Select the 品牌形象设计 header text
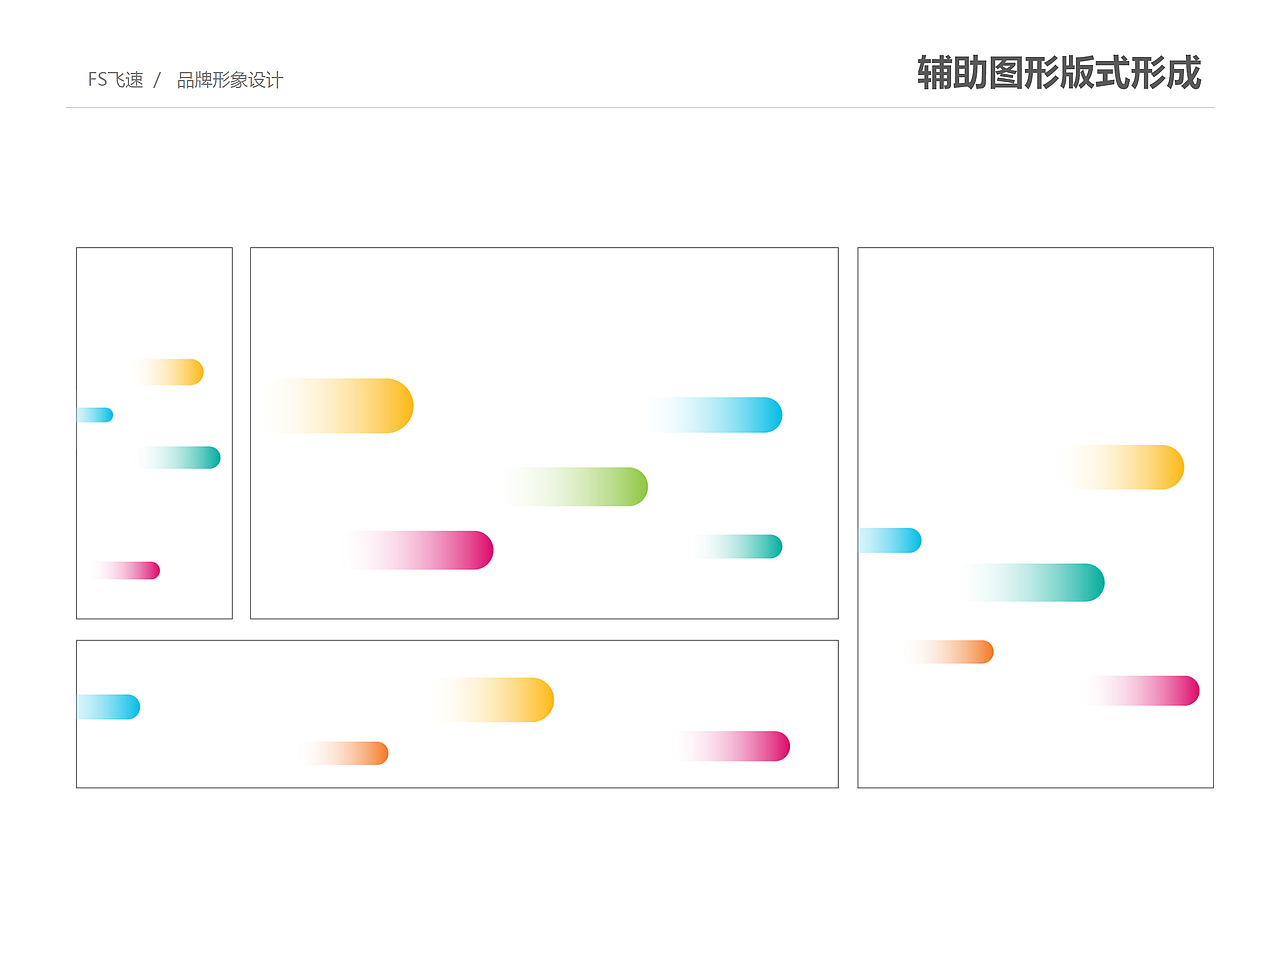 (228, 79)
